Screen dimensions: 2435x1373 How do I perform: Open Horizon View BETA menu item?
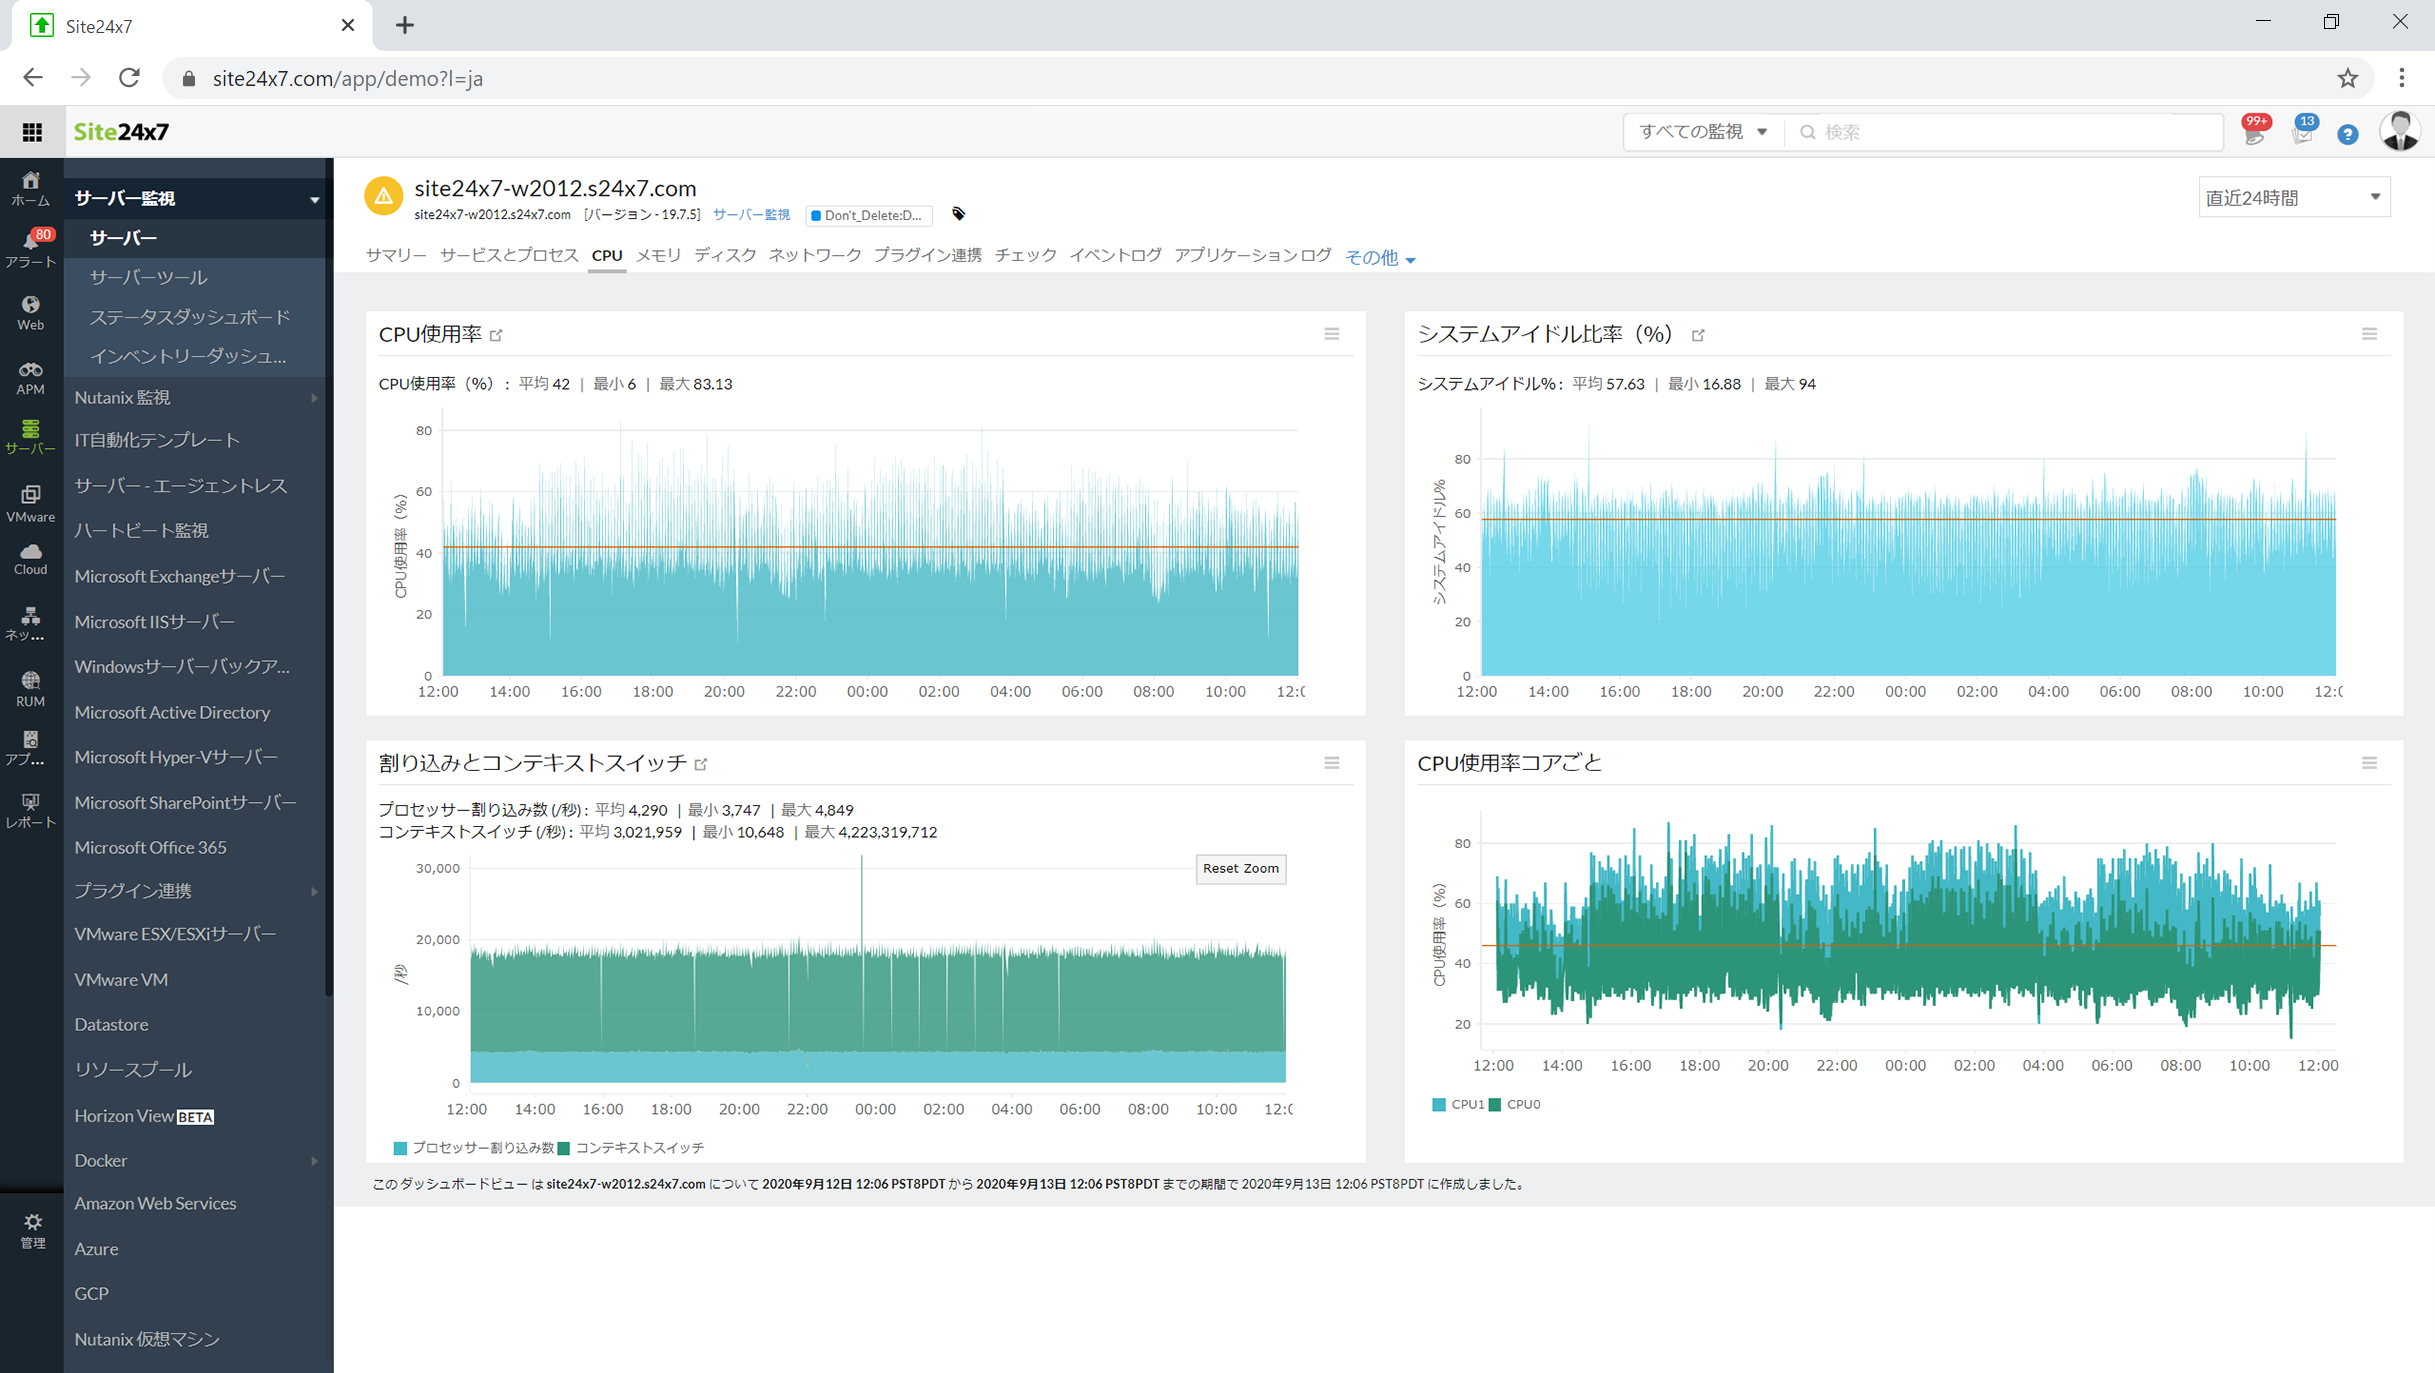click(x=144, y=1116)
